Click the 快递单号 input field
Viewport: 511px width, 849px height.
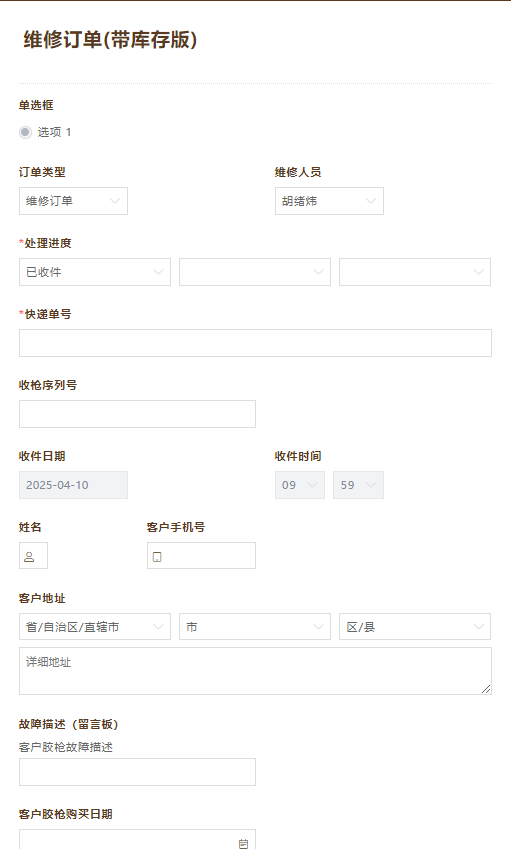(x=255, y=343)
